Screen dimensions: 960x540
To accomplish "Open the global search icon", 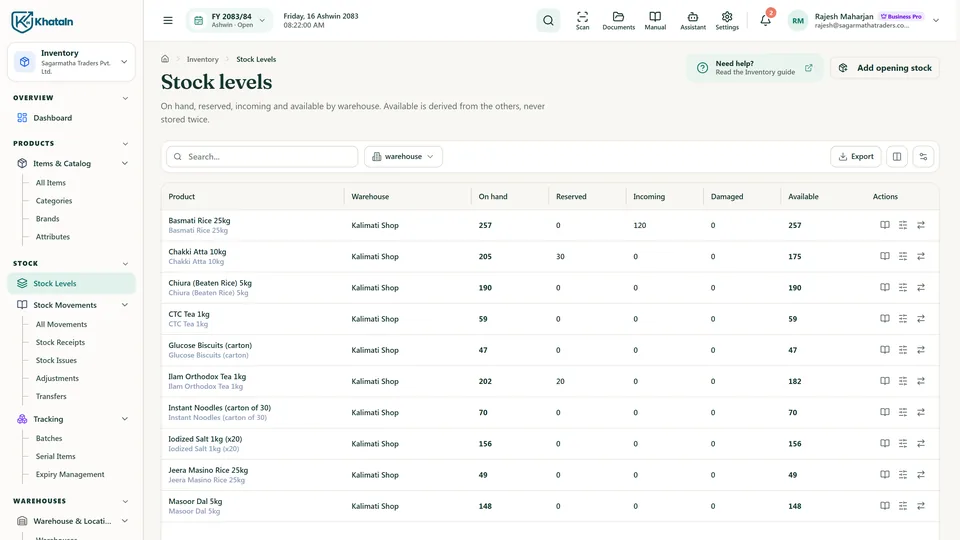I will click(x=548, y=21).
